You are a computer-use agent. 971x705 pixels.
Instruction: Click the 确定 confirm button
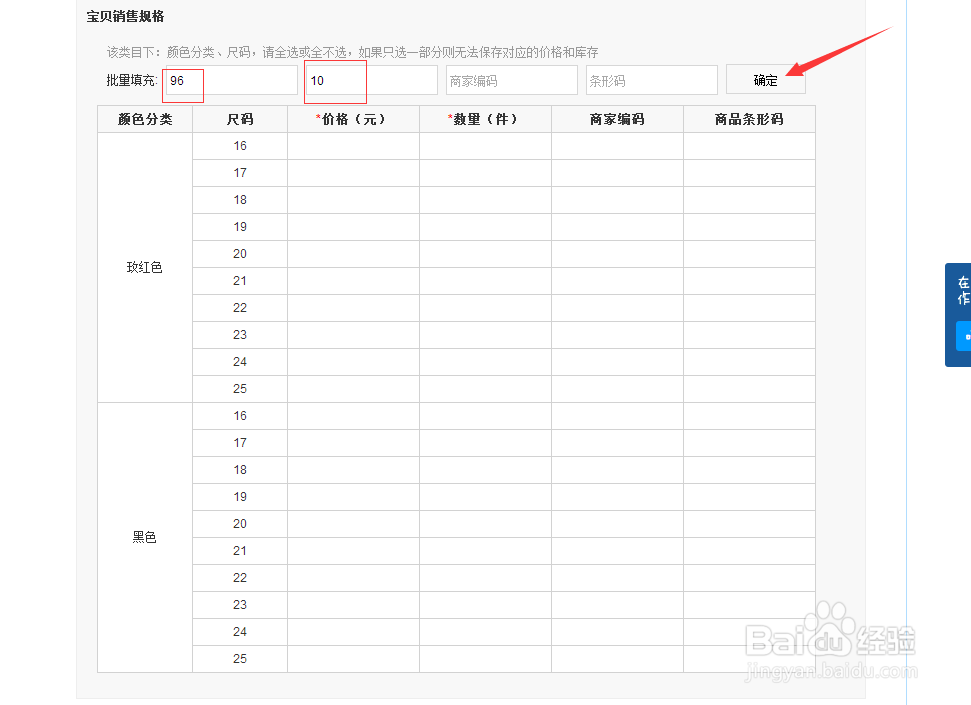pos(765,80)
